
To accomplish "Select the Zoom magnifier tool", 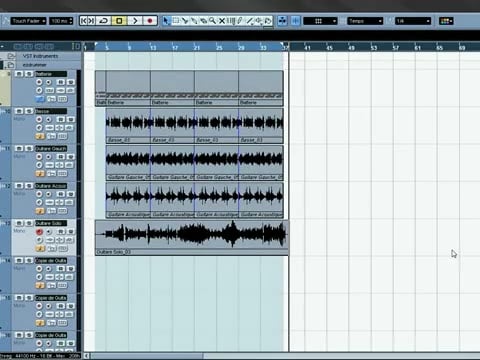I will tap(212, 21).
